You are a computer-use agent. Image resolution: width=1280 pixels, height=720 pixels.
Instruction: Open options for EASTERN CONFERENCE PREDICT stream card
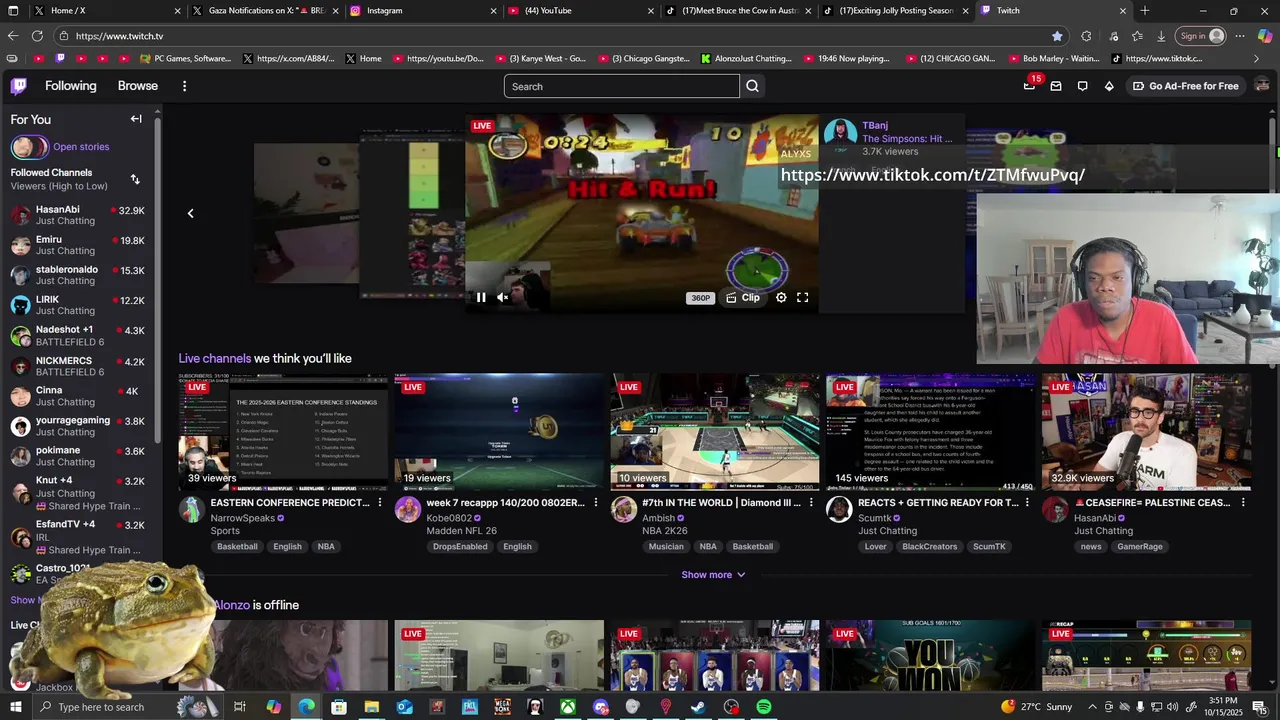tap(380, 502)
